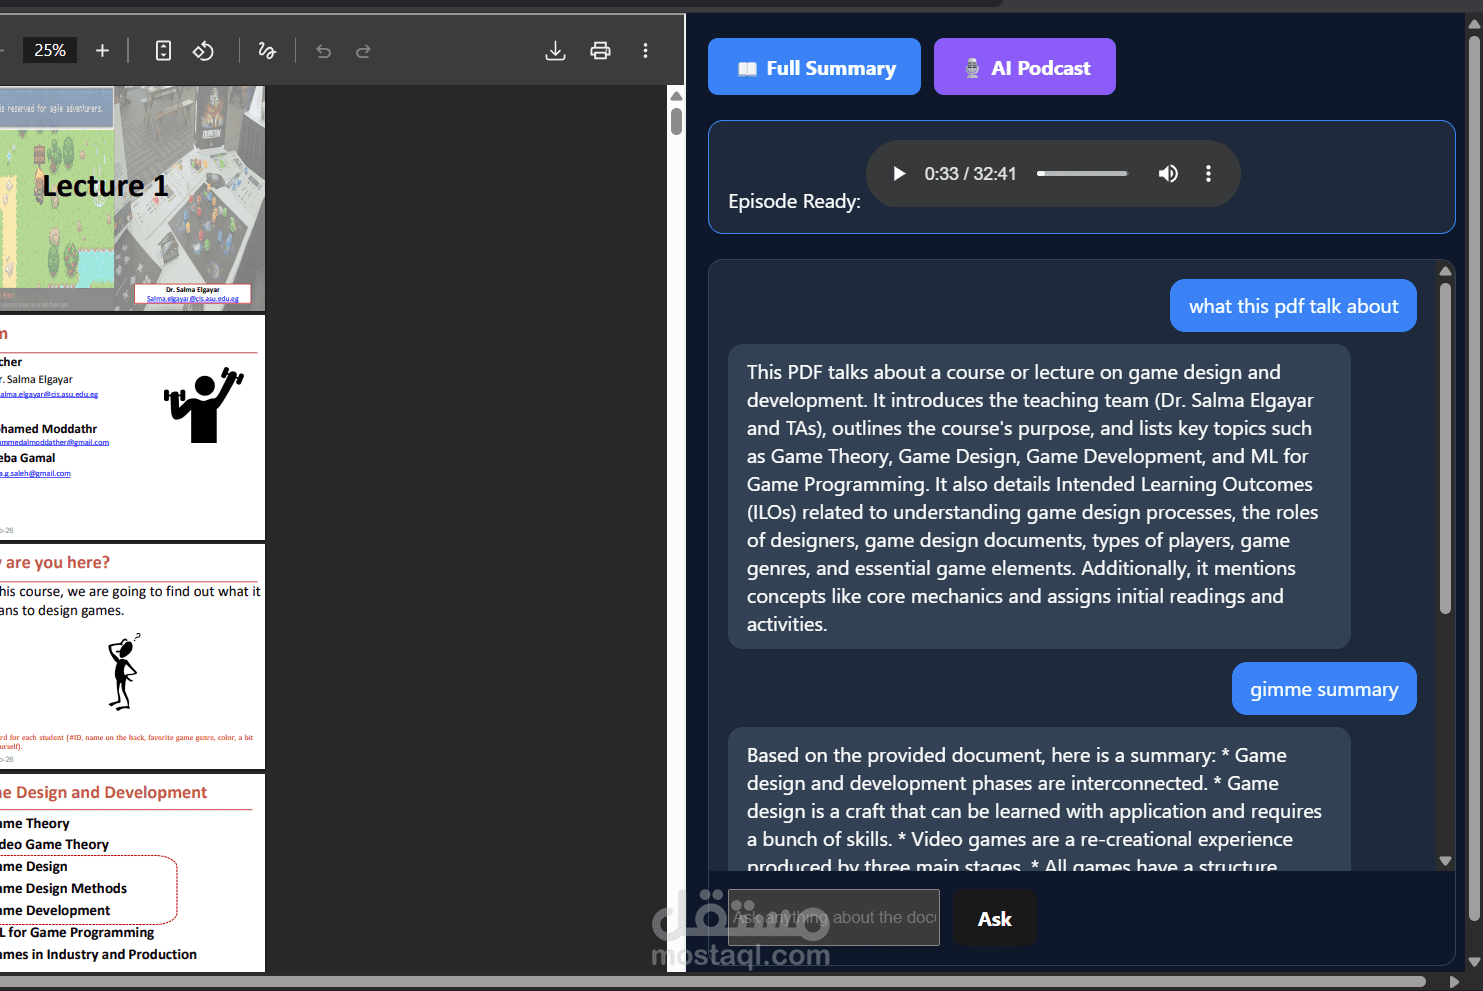Click the 25% zoom level field
This screenshot has height=991, width=1483.
[49, 50]
